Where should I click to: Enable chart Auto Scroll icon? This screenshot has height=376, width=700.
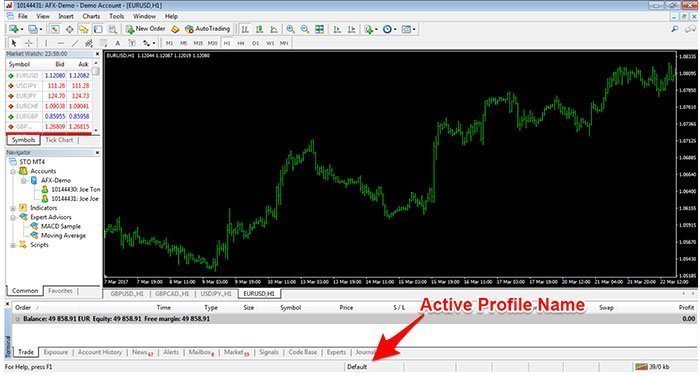click(x=337, y=29)
